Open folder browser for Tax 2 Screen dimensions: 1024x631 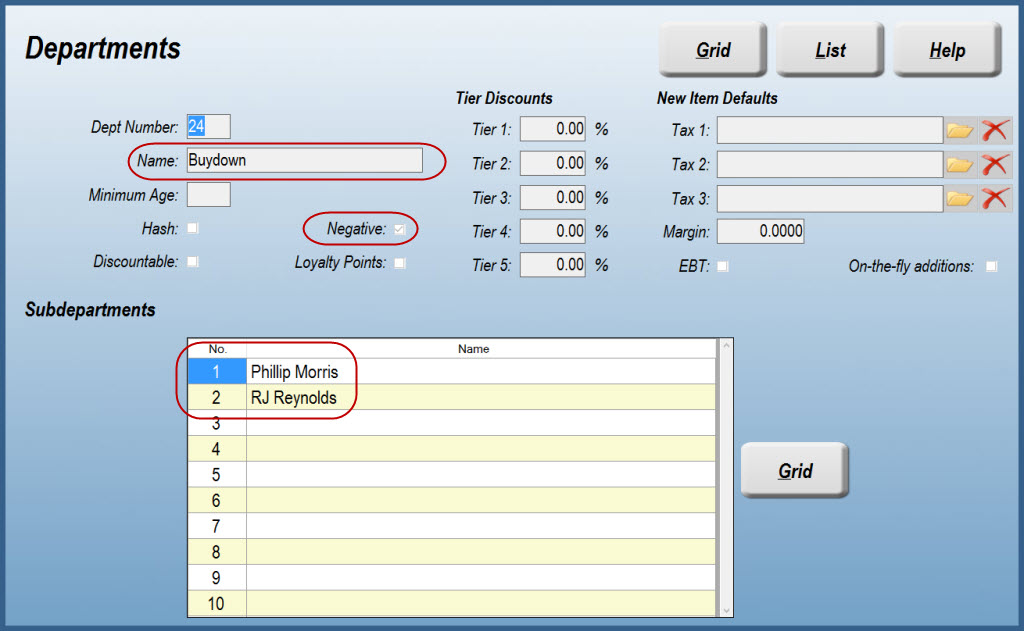(960, 165)
